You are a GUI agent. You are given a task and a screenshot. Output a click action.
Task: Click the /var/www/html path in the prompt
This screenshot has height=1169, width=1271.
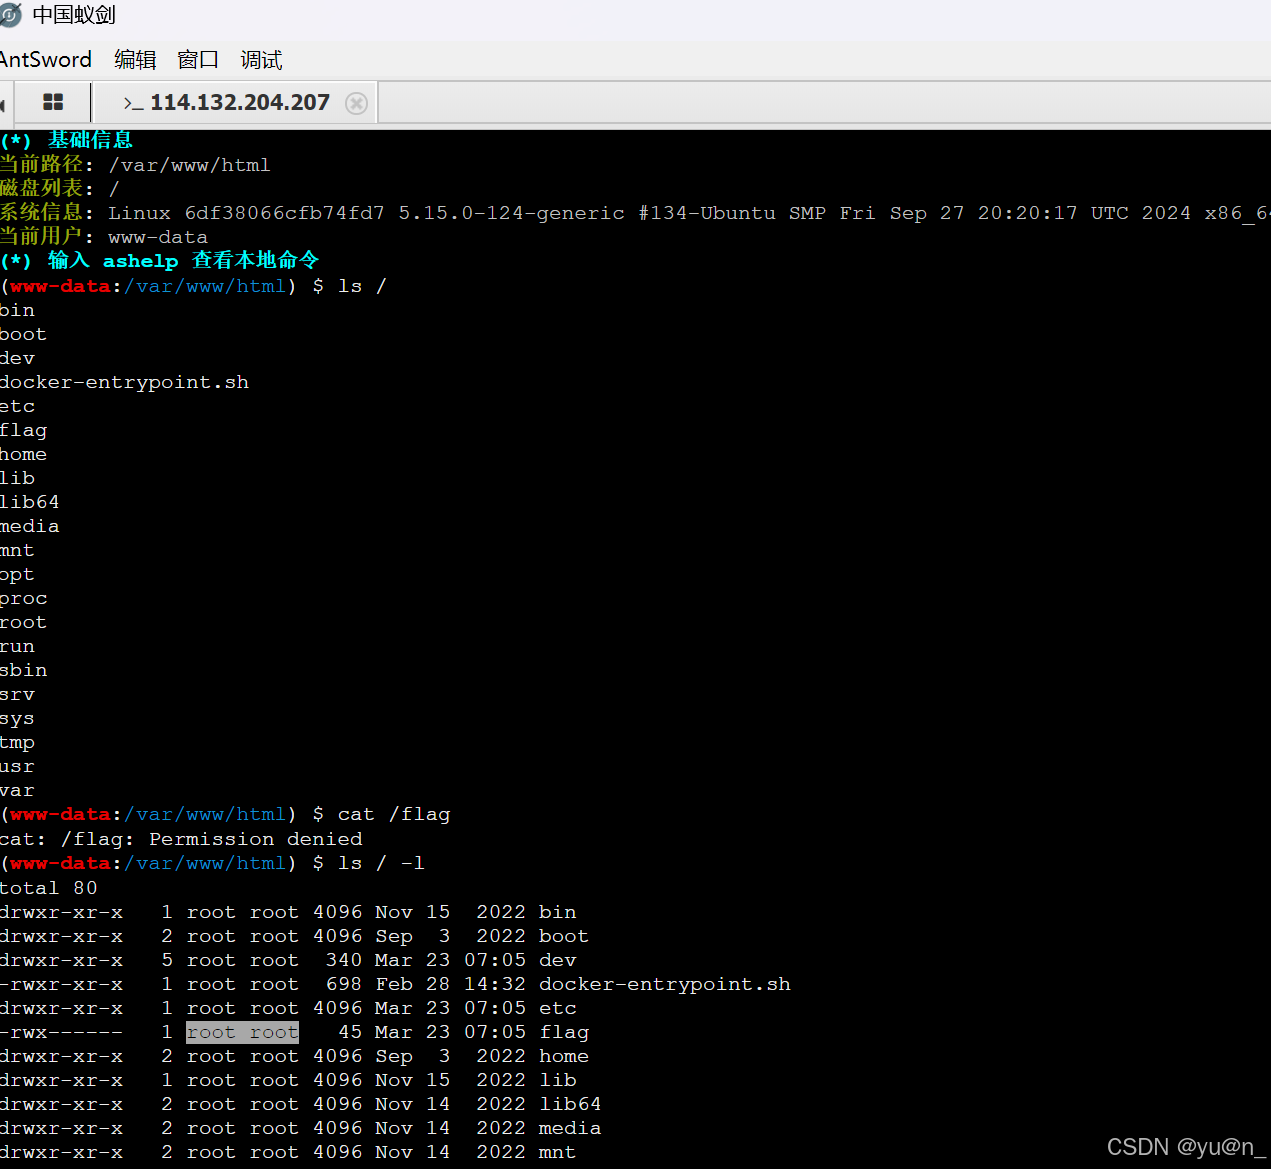pos(206,286)
